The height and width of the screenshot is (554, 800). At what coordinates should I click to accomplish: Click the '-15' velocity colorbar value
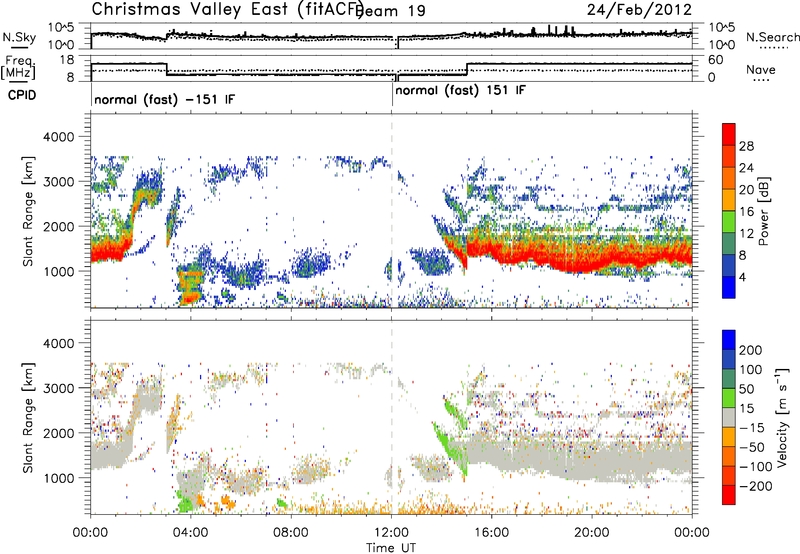tap(752, 428)
